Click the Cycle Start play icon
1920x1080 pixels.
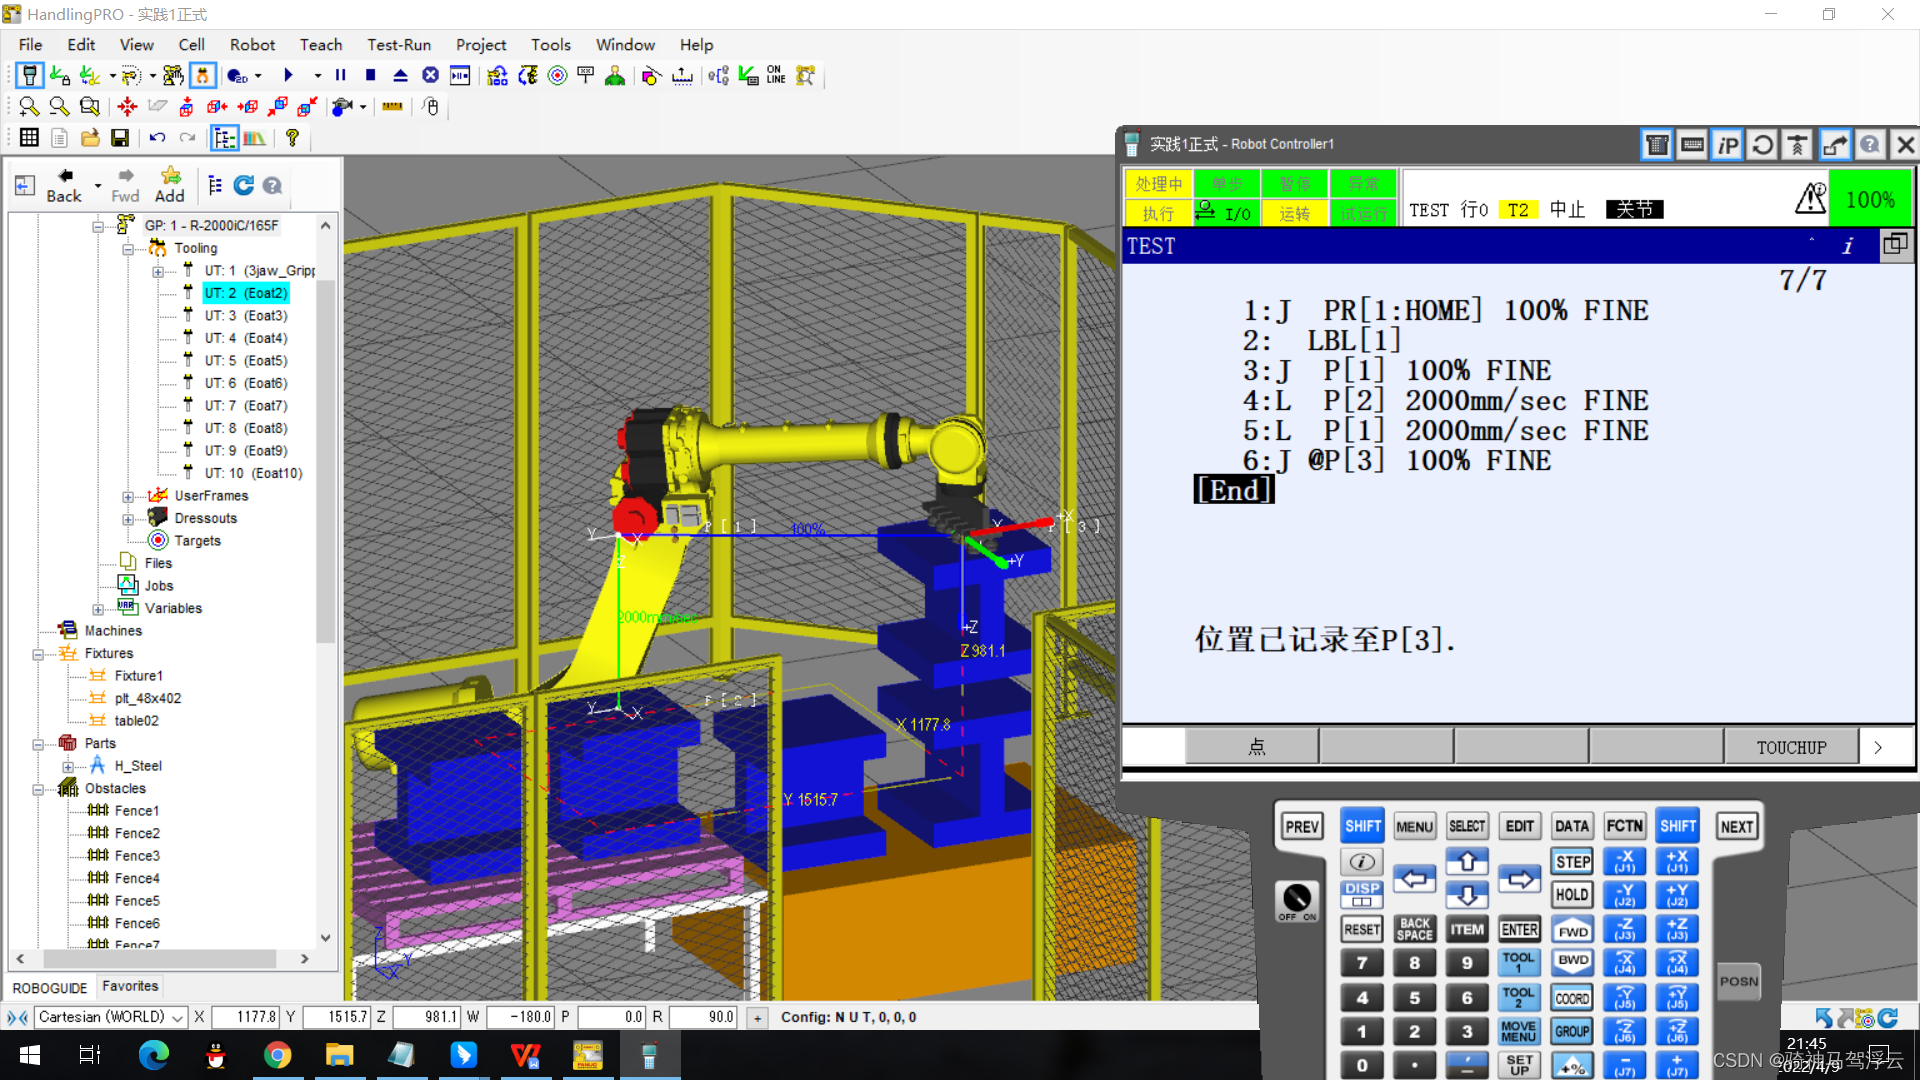(x=288, y=75)
